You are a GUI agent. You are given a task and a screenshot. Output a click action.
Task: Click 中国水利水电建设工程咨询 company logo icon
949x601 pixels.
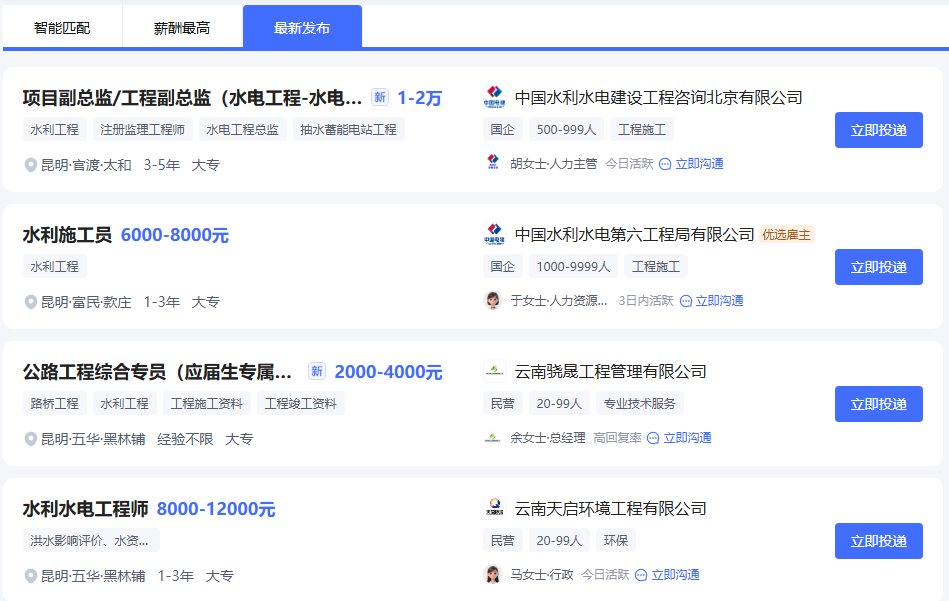pos(494,98)
